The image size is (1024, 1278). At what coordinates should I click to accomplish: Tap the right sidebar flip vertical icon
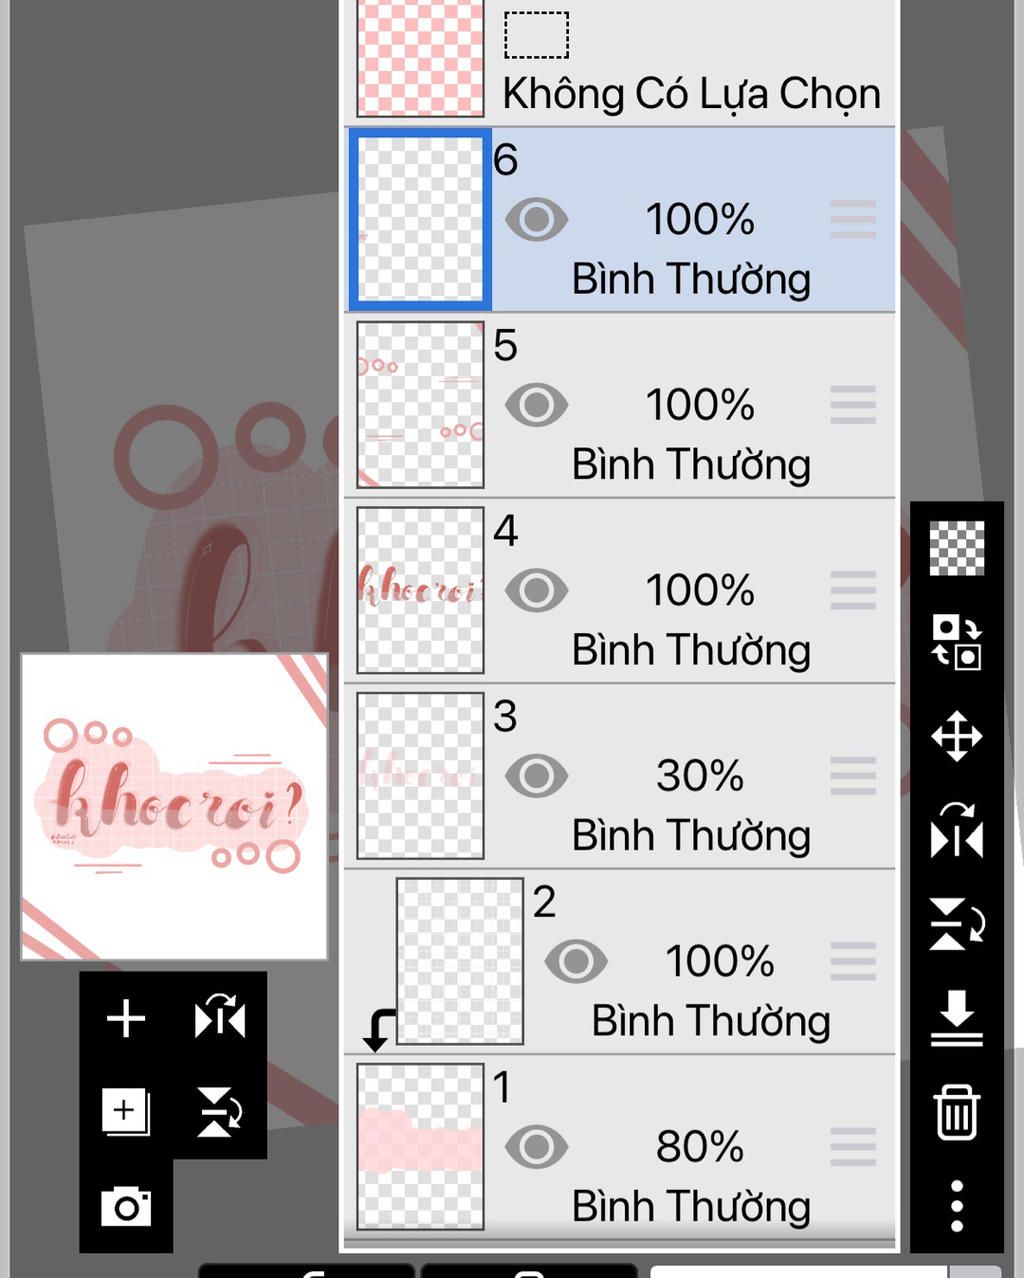pyautogui.click(x=957, y=923)
